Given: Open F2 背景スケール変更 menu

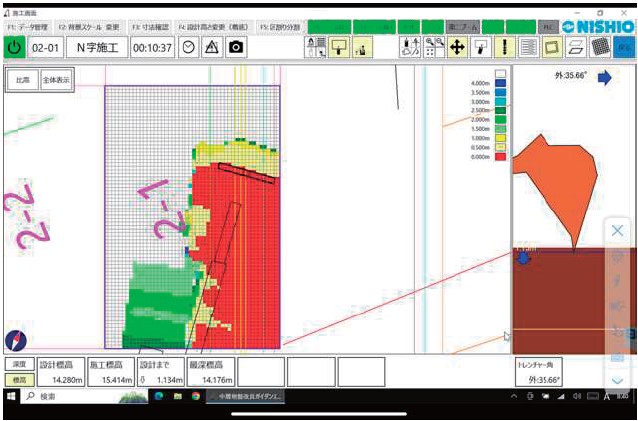Looking at the screenshot, I should (x=89, y=27).
